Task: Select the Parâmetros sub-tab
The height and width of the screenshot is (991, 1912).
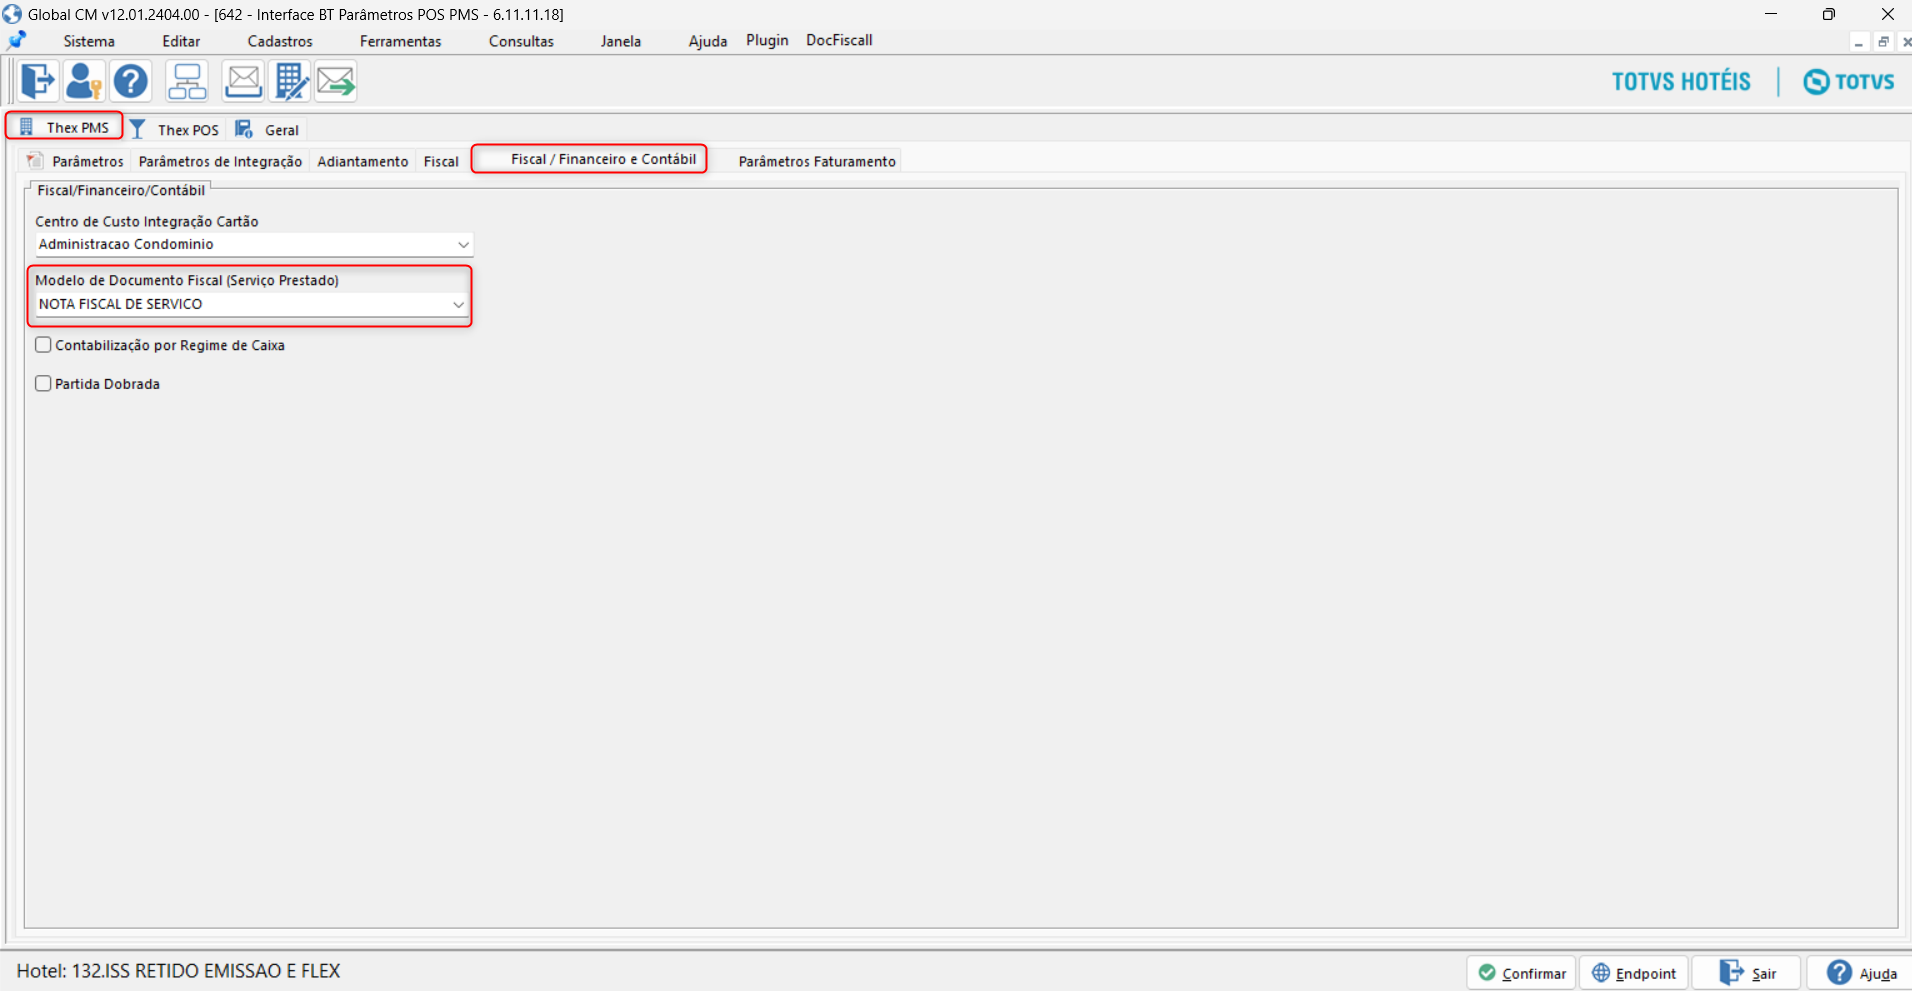Action: pyautogui.click(x=76, y=161)
